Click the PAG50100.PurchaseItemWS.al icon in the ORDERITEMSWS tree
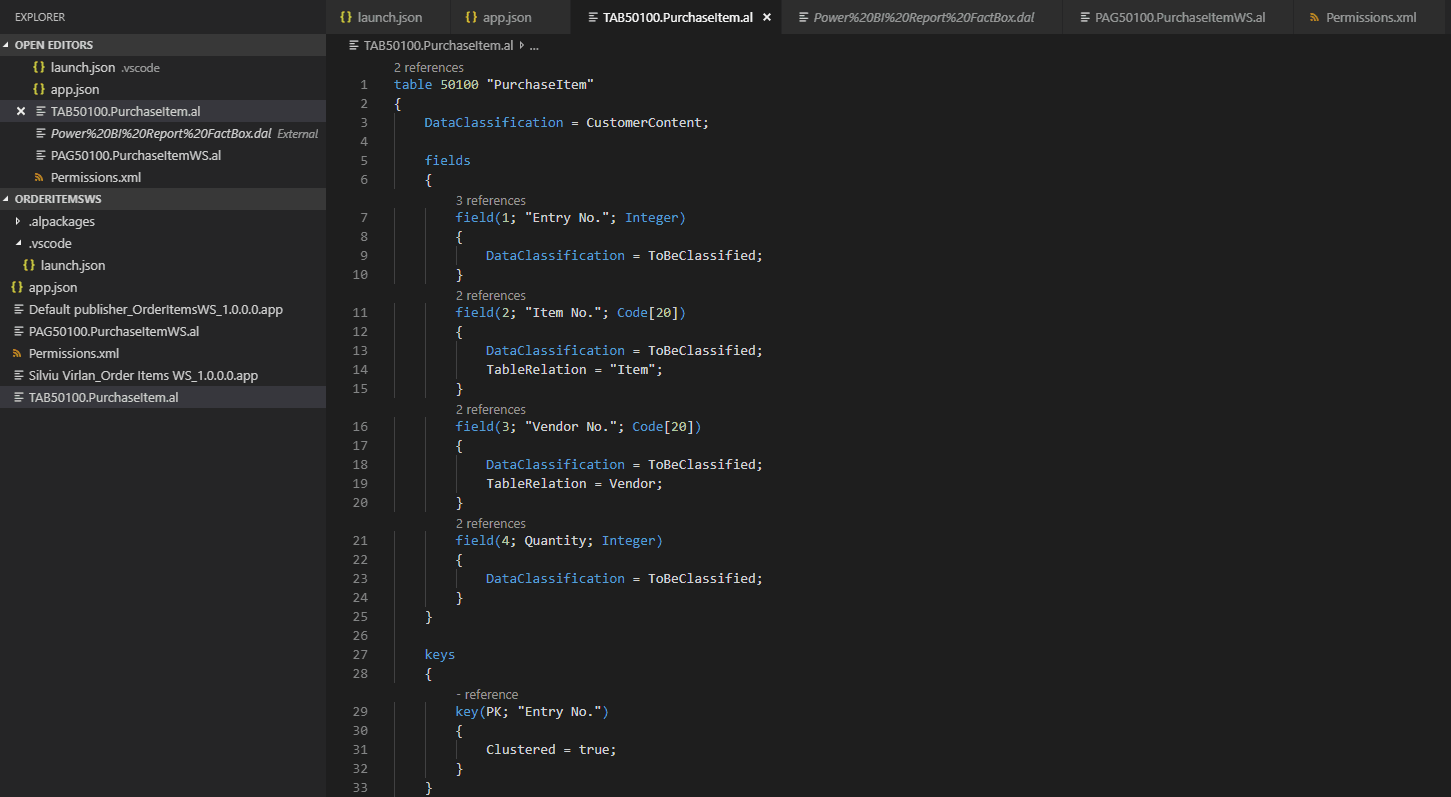The width and height of the screenshot is (1451, 797). 17,332
